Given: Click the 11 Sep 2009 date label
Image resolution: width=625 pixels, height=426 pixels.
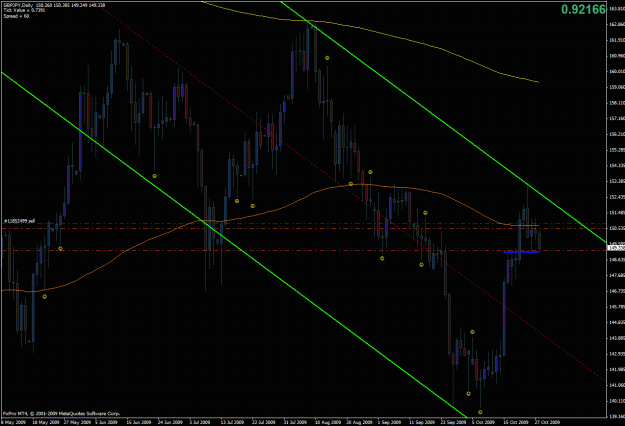Looking at the screenshot, I should (x=422, y=422).
